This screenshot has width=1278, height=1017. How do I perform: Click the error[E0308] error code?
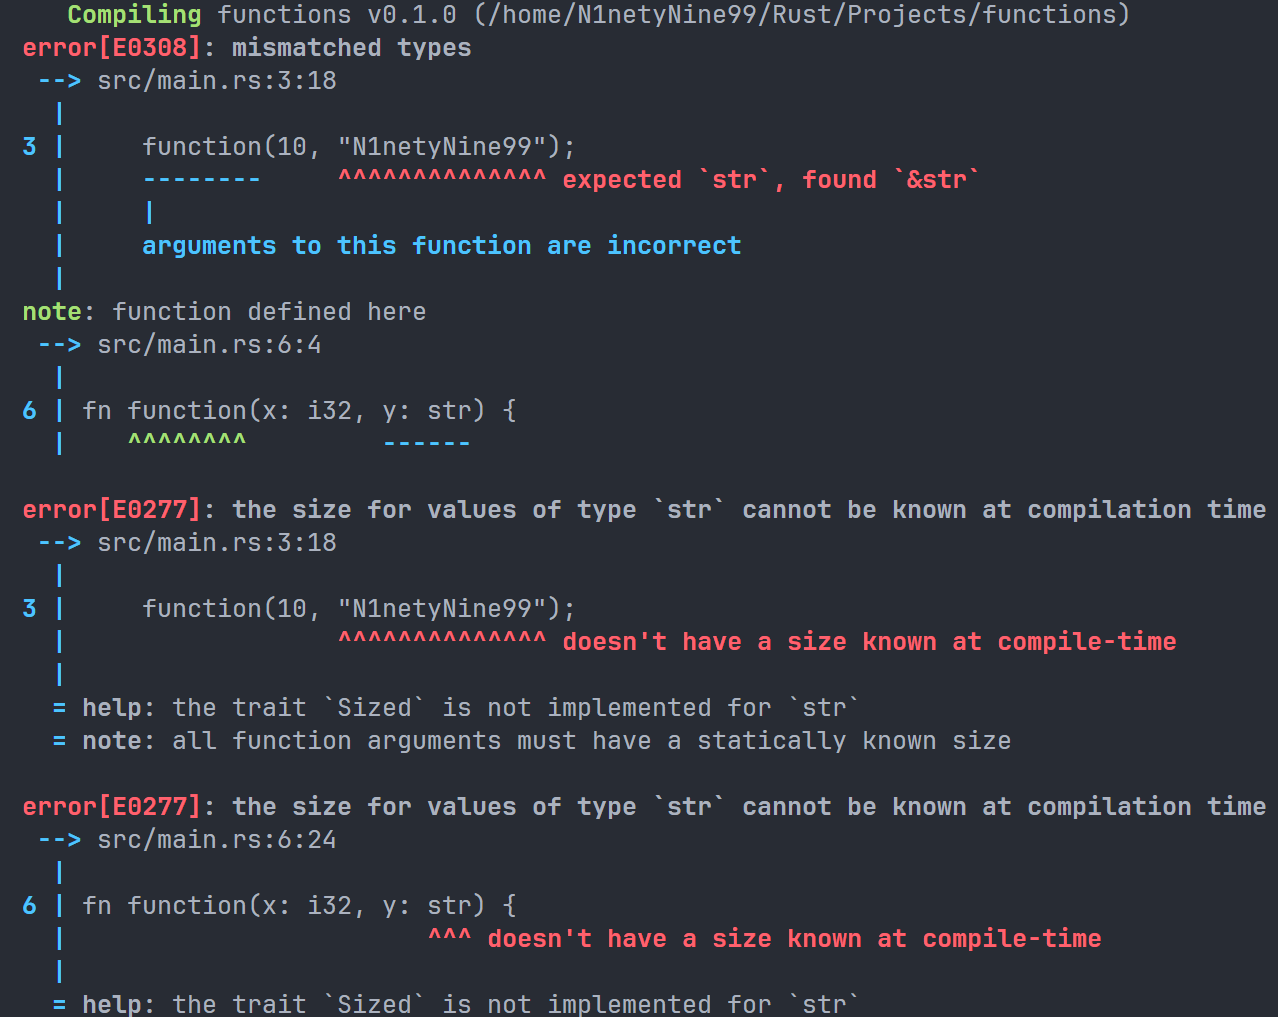(111, 48)
